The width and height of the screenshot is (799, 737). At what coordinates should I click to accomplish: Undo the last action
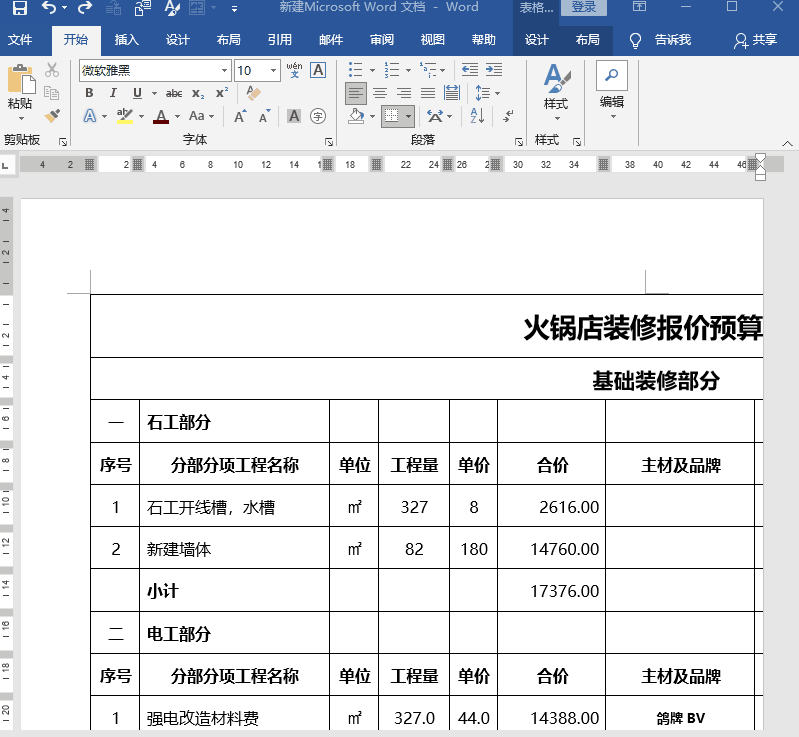click(x=49, y=7)
